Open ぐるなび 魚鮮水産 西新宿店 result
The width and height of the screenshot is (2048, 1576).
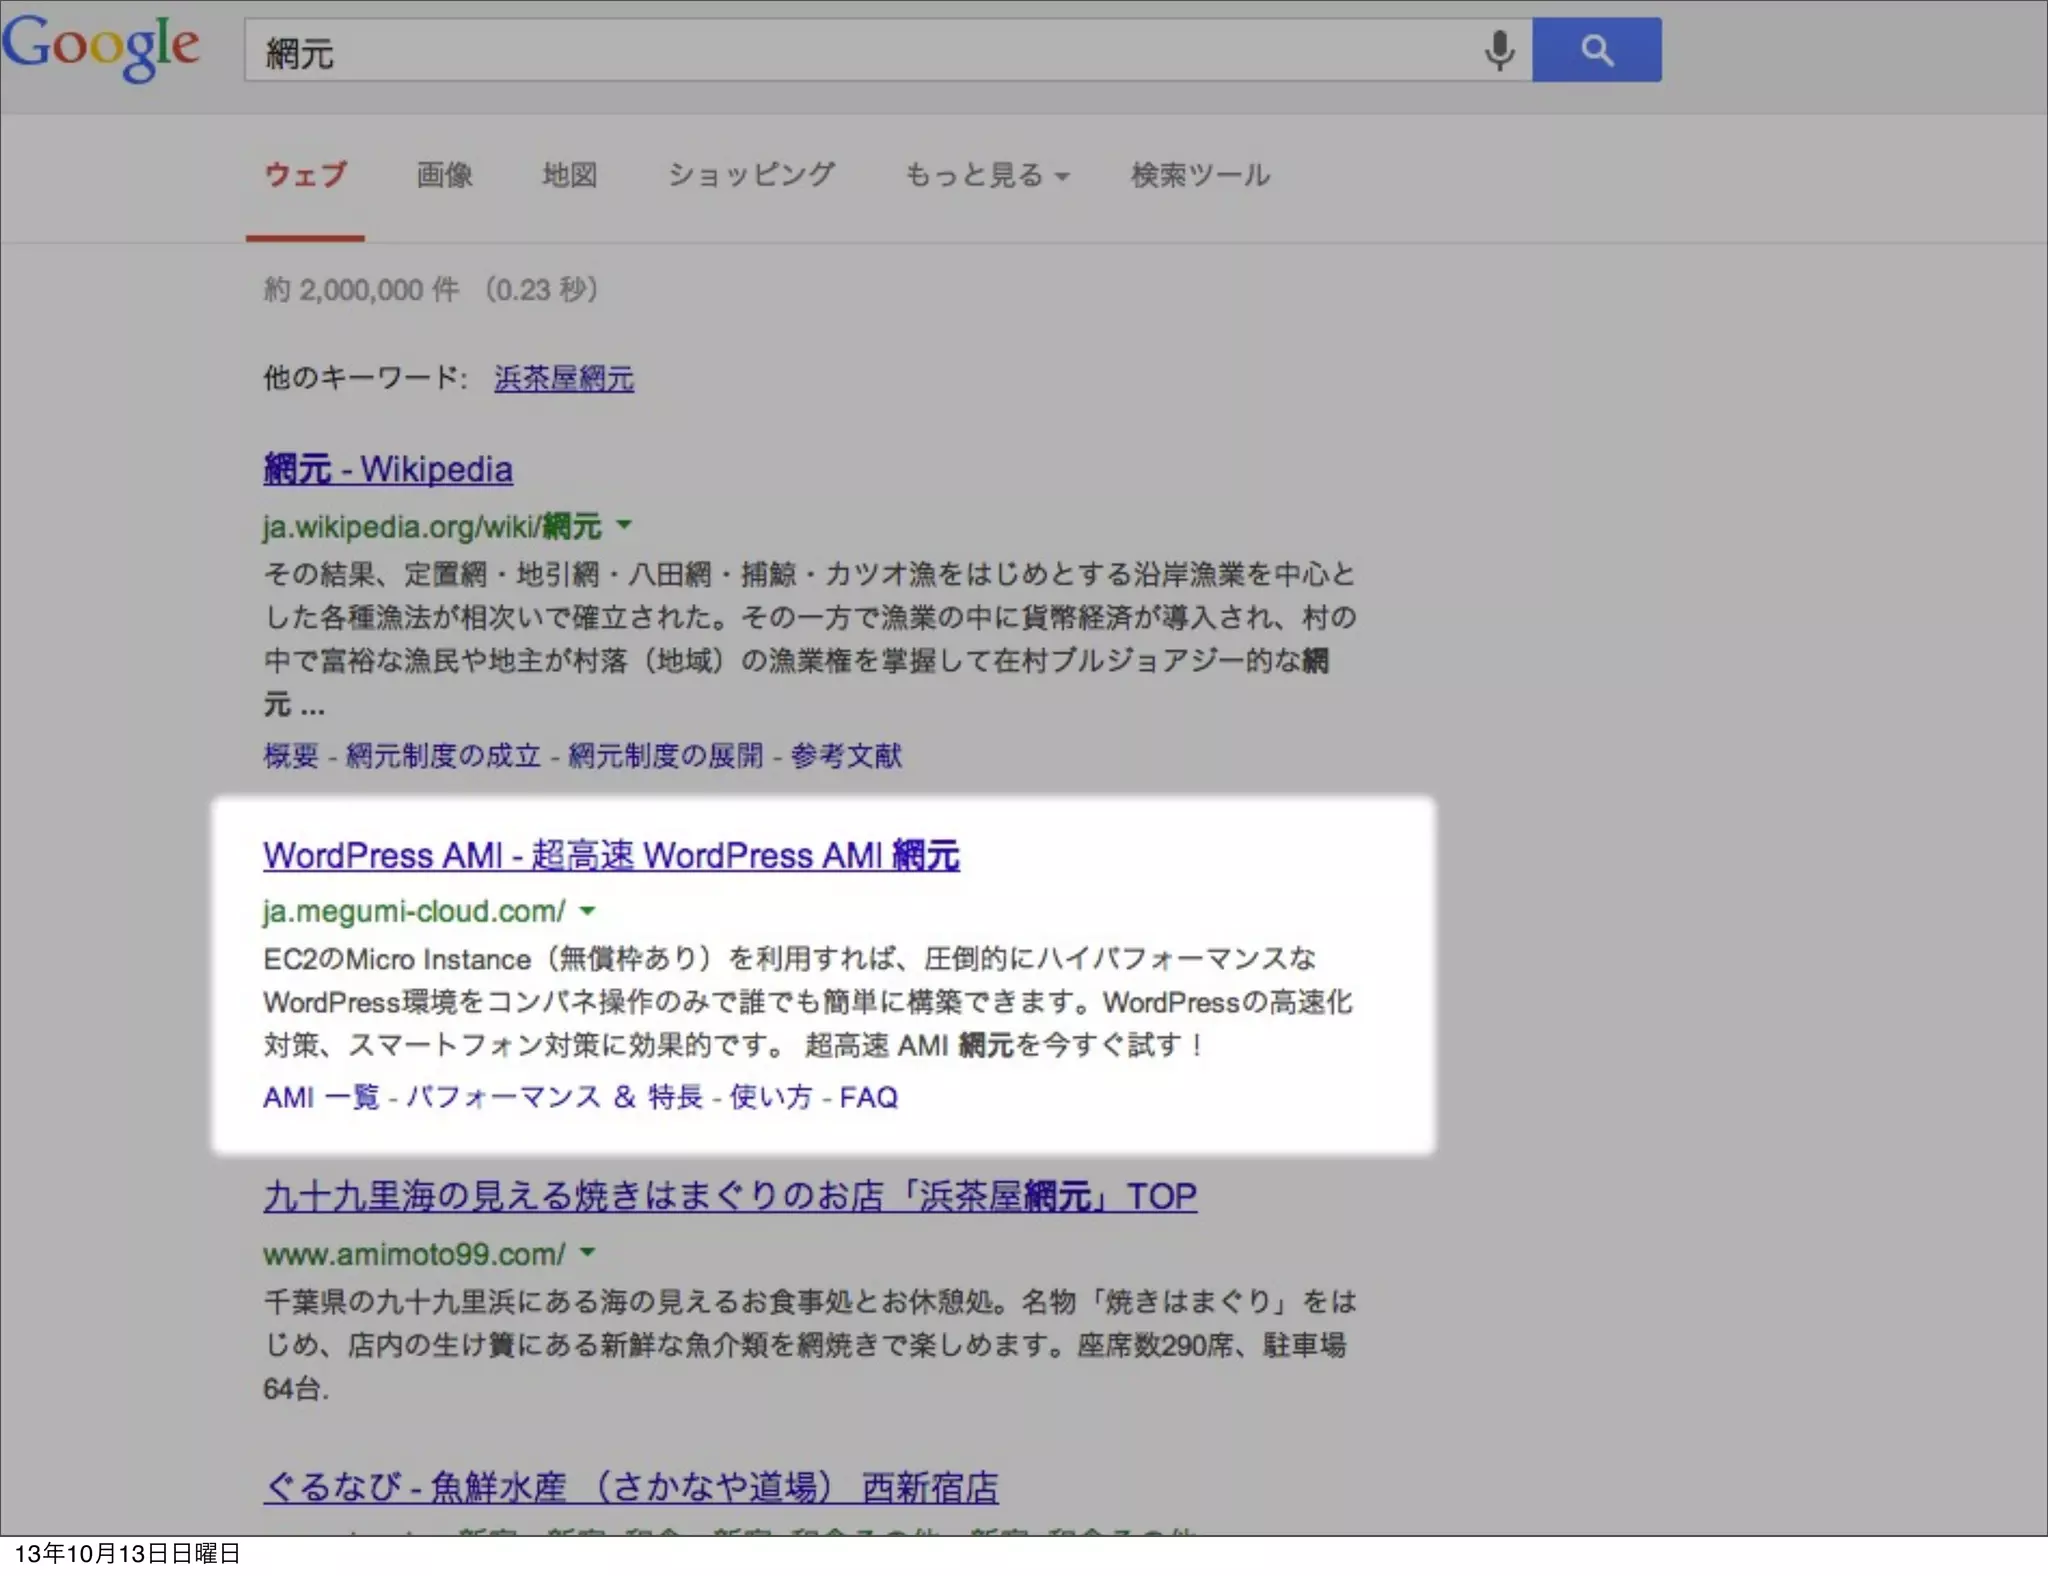[x=631, y=1487]
